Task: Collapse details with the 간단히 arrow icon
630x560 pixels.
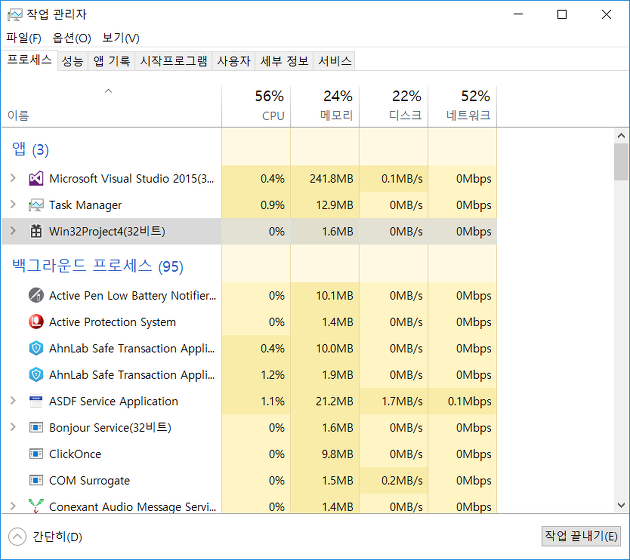Action: tap(17, 537)
